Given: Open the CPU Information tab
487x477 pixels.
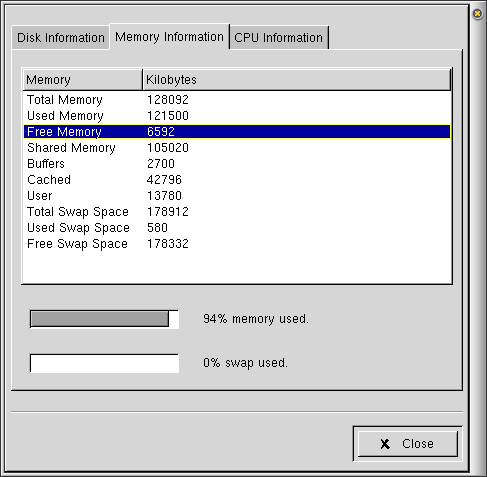Looking at the screenshot, I should 279,38.
